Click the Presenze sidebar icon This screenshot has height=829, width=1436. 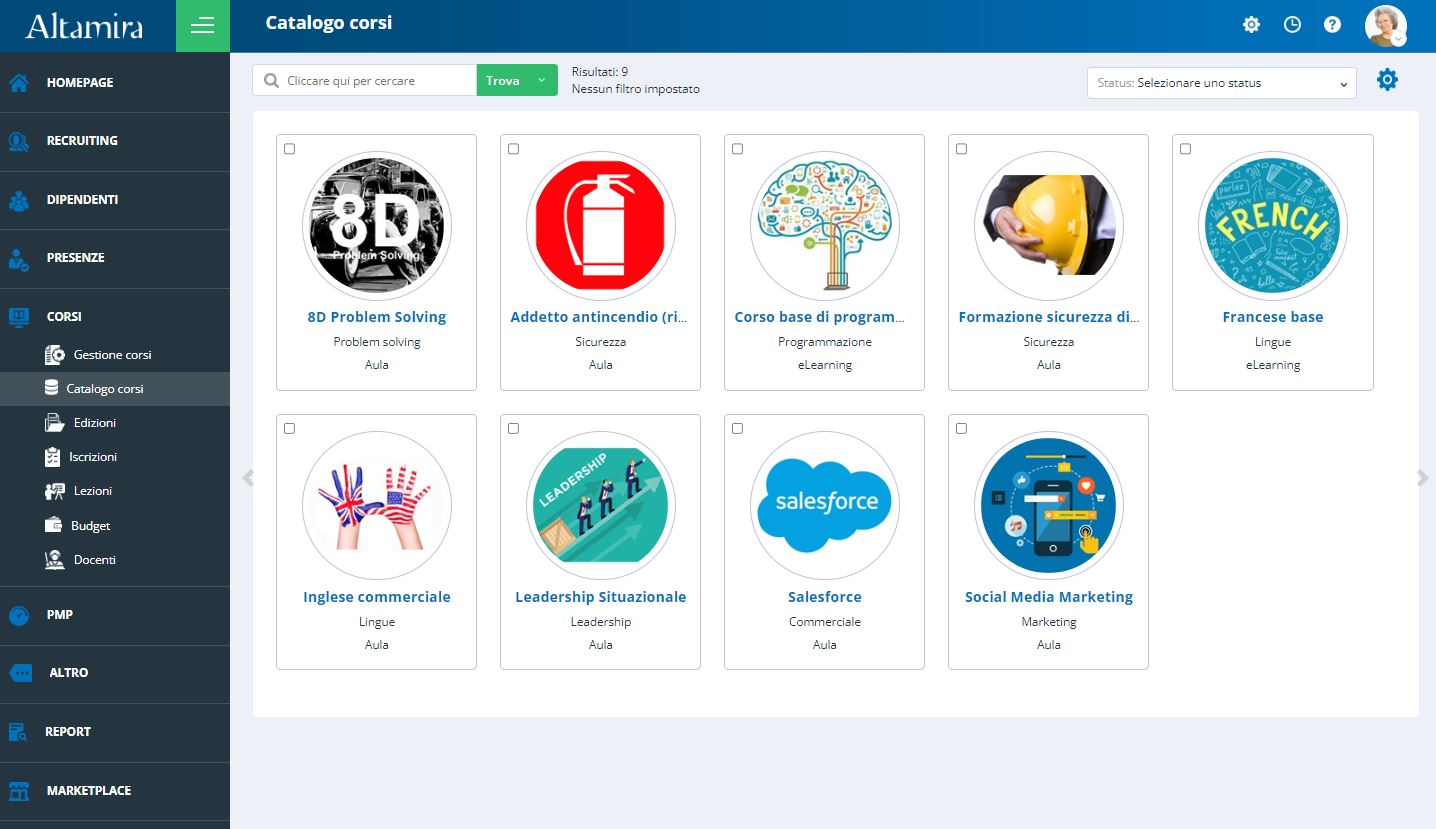19,258
